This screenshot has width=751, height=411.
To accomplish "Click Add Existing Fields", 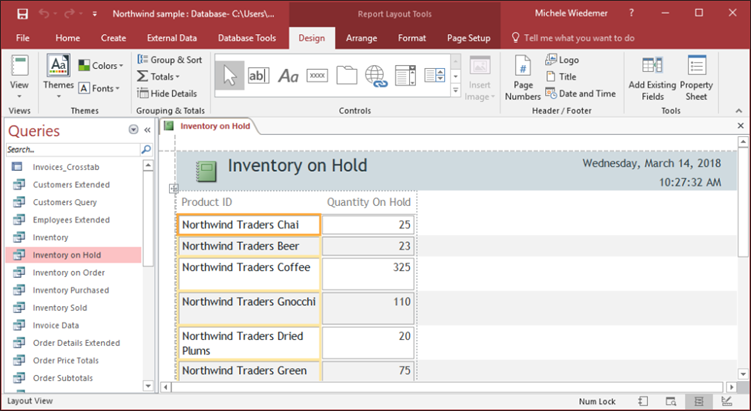I will [652, 77].
